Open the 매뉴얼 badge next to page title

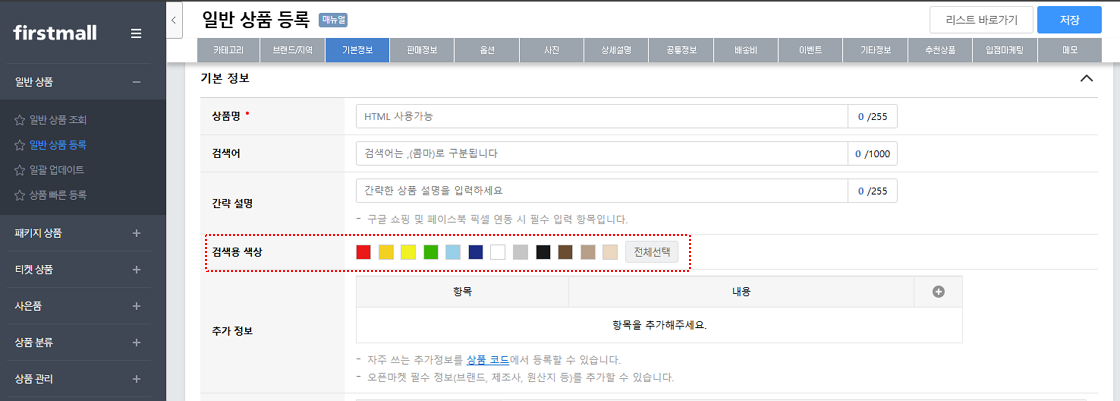tap(333, 20)
